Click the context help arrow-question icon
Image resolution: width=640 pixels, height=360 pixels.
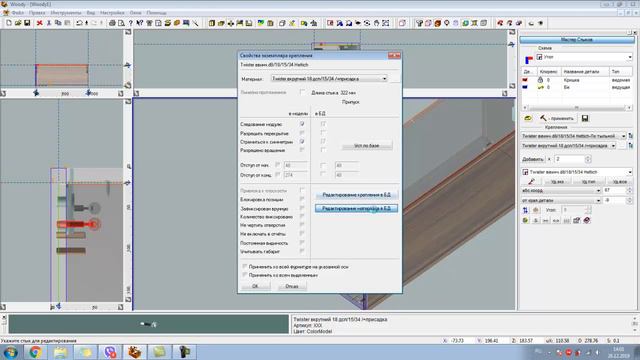[x=140, y=23]
